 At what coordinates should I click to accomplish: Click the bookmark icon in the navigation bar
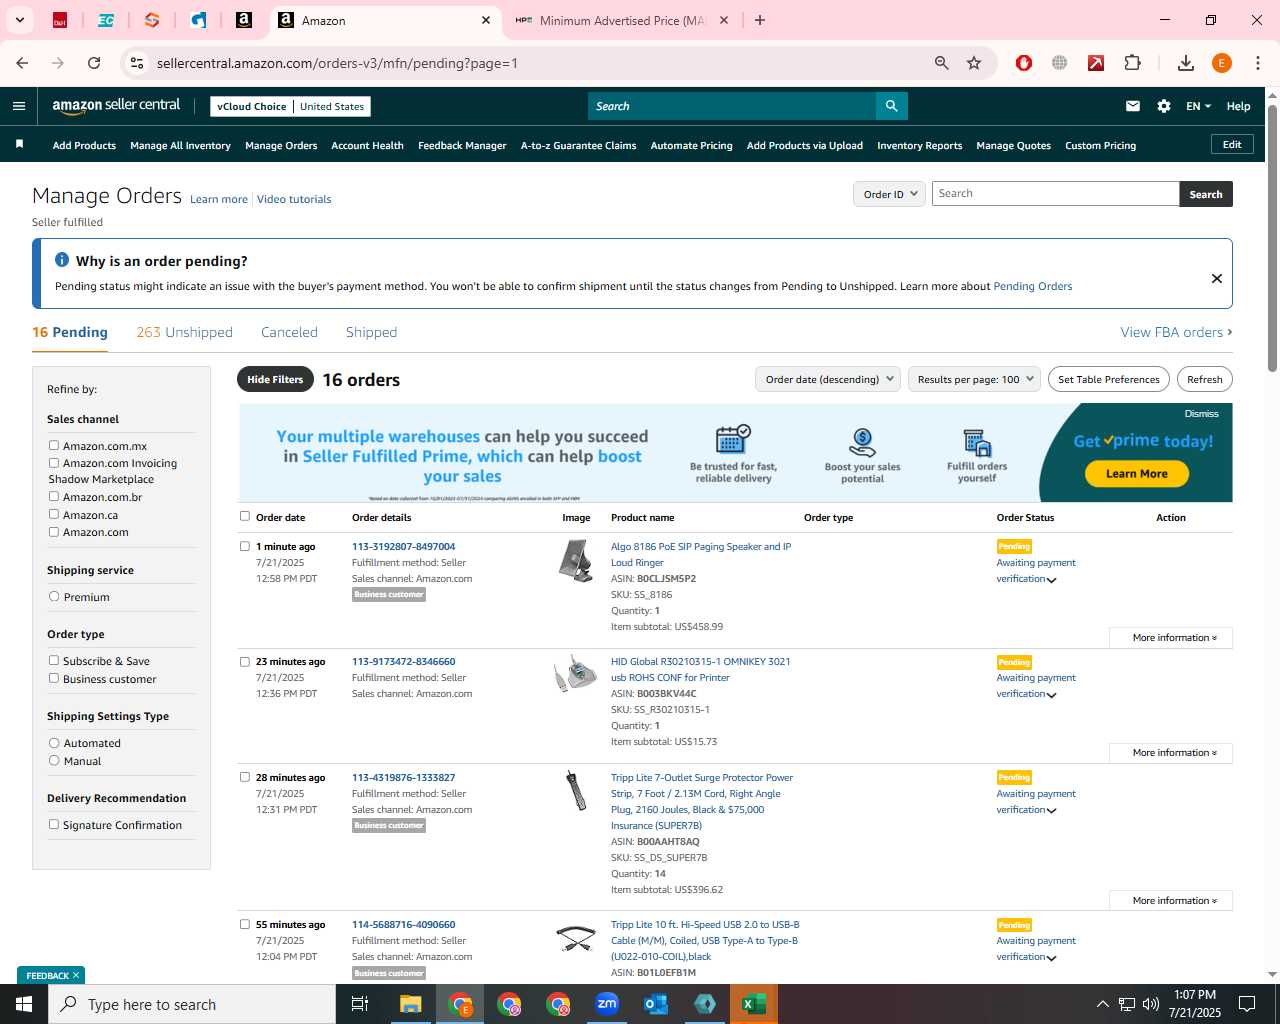pos(19,145)
